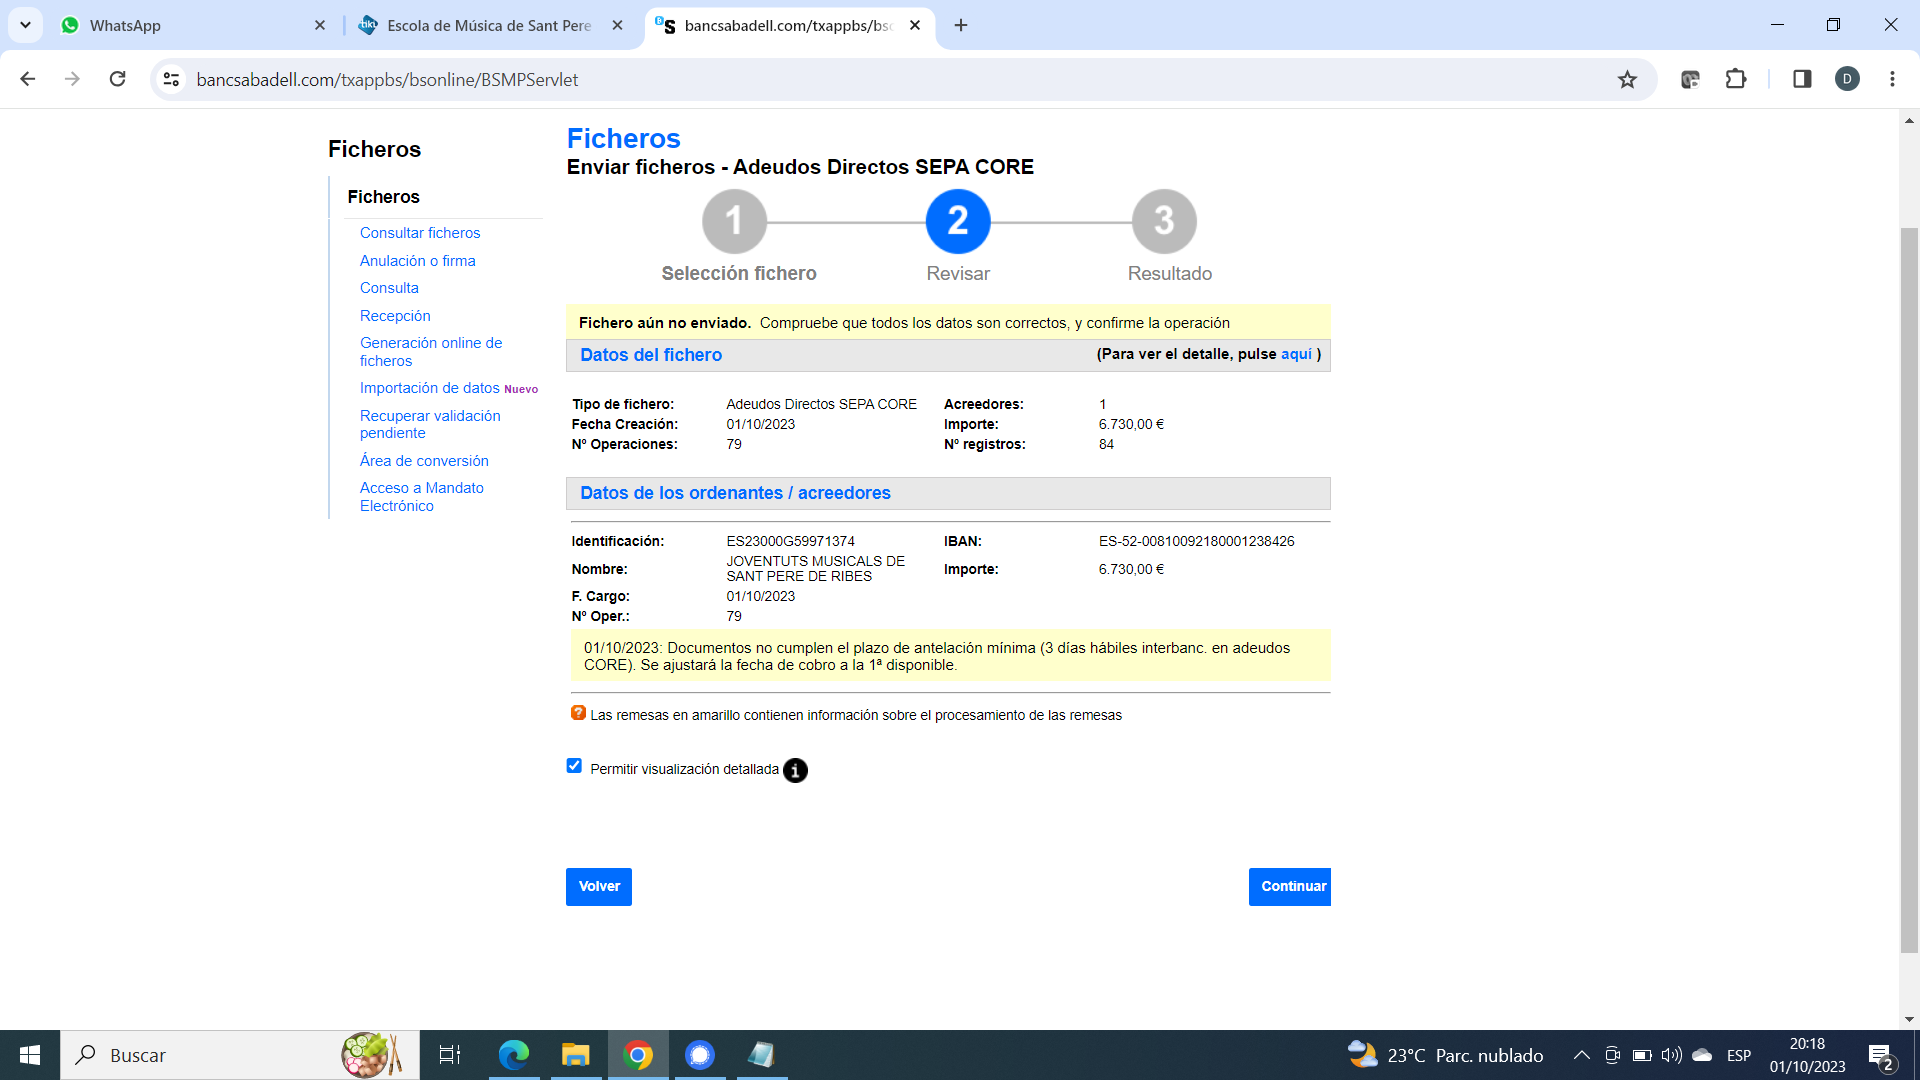
Task: Click the taskbar Buscar search box
Action: [x=240, y=1055]
